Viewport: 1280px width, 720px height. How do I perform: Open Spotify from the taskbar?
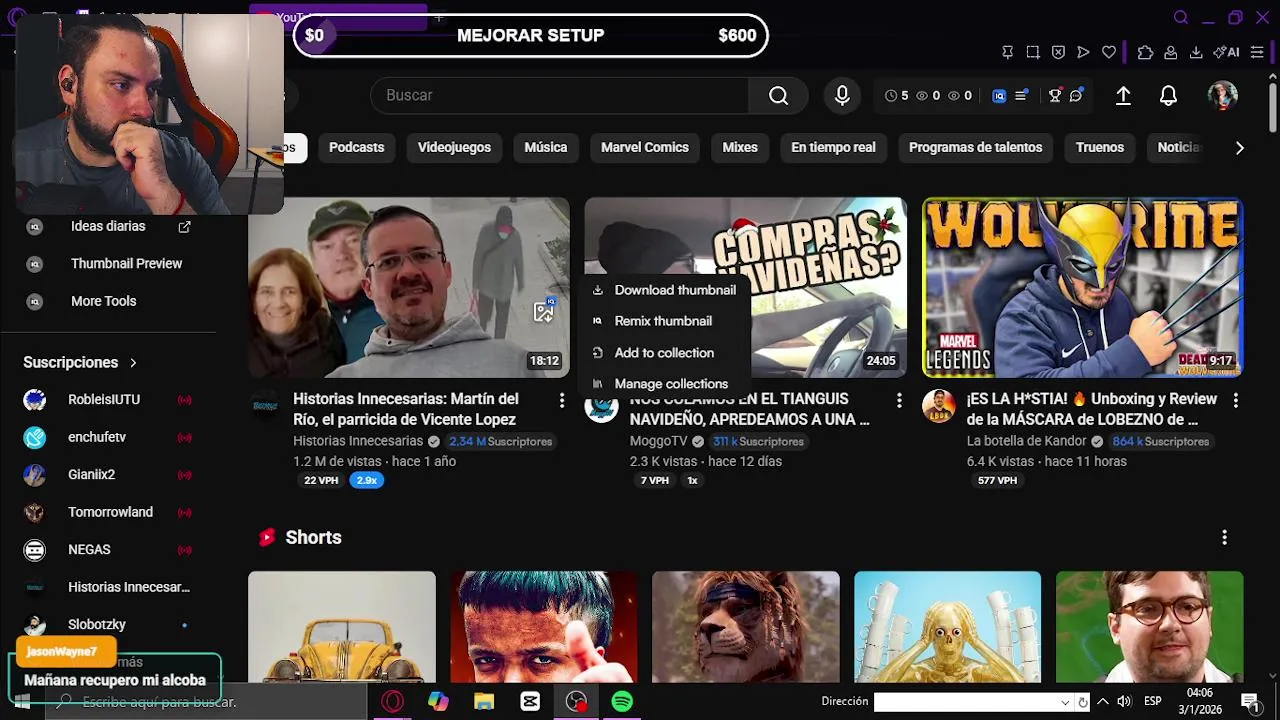(622, 702)
